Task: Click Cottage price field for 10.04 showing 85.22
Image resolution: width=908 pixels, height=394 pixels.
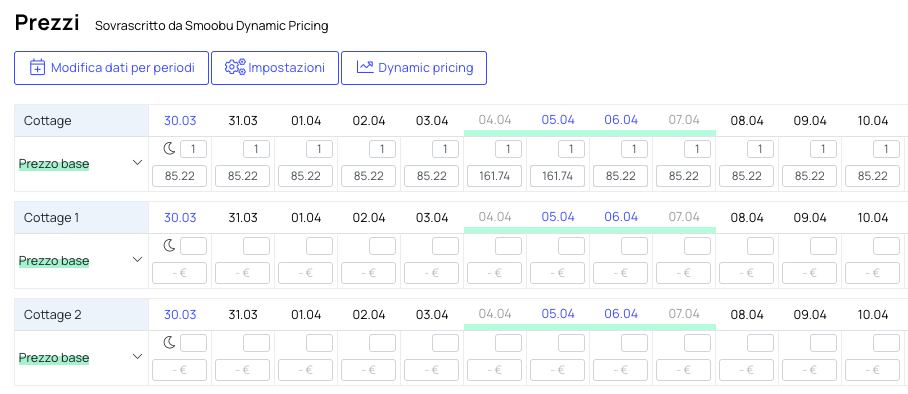Action: [x=872, y=176]
